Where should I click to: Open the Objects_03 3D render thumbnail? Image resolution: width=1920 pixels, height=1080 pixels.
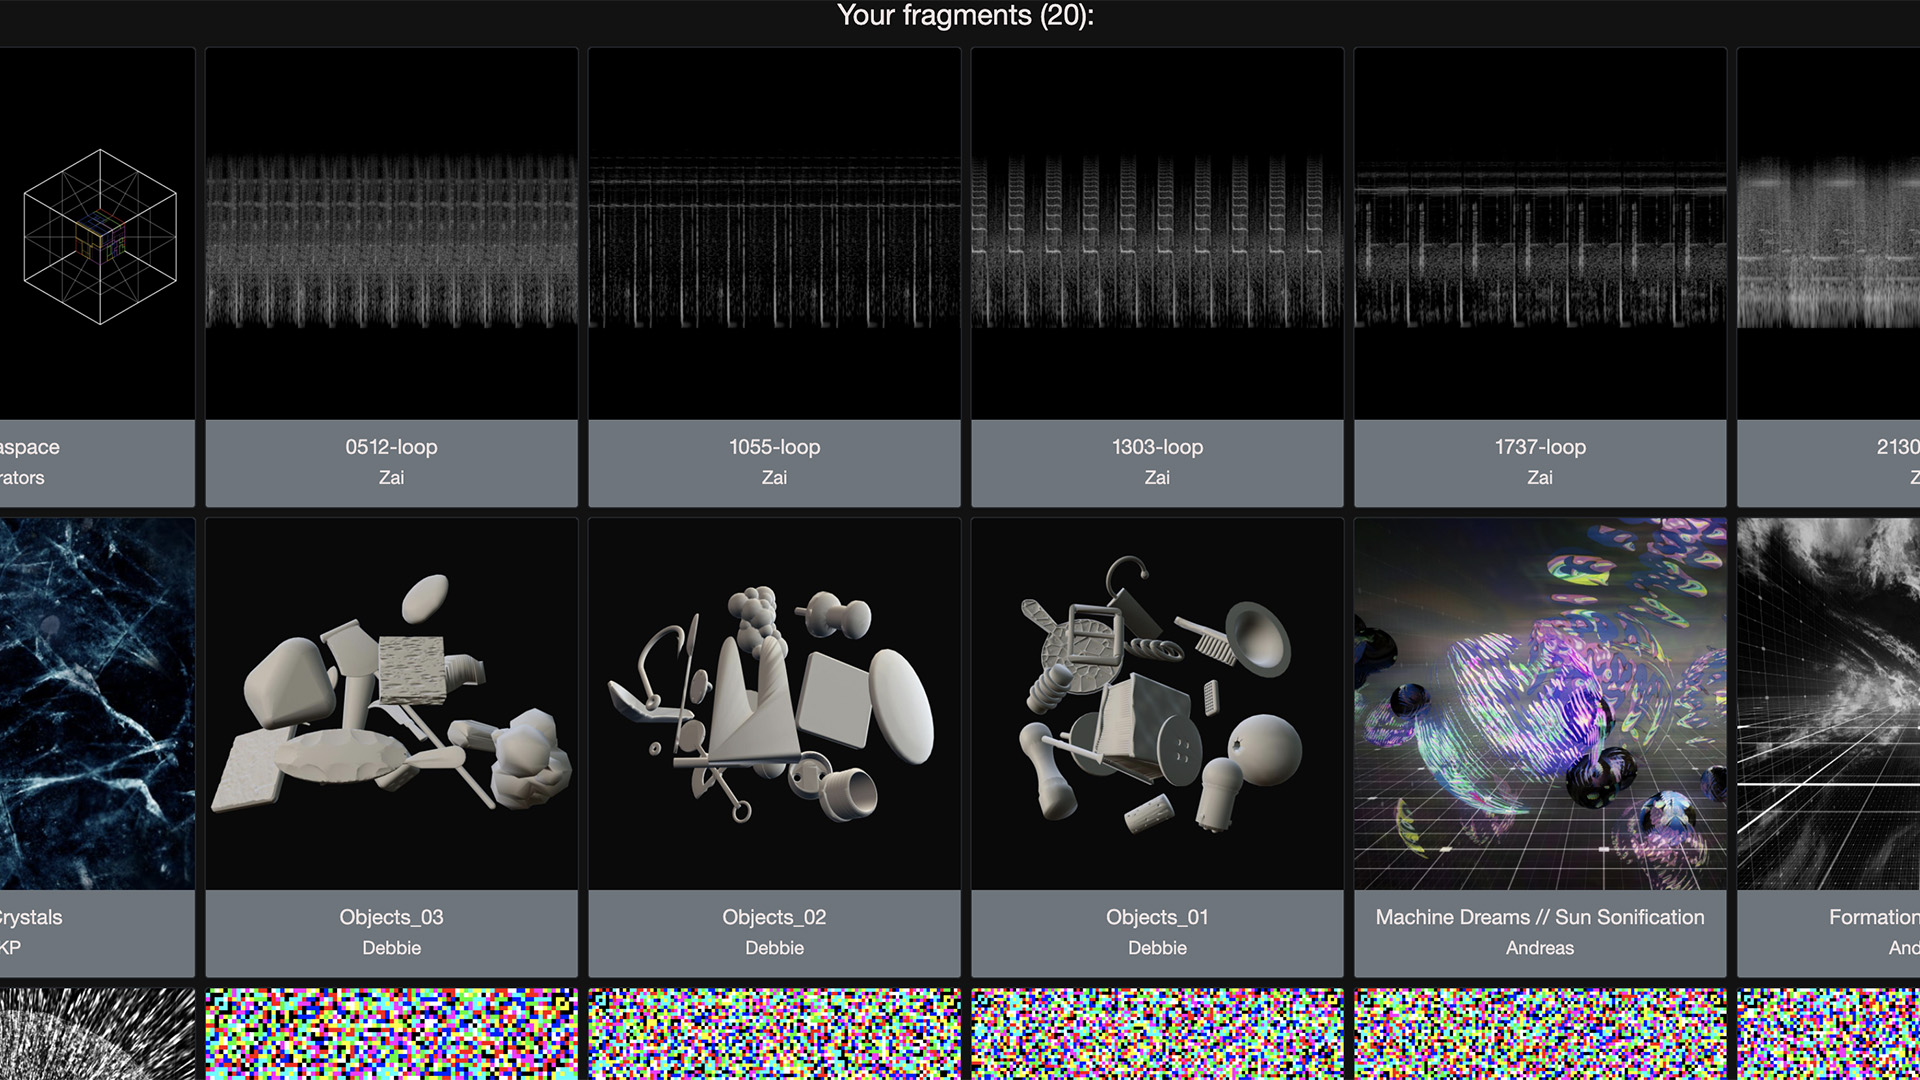click(391, 703)
